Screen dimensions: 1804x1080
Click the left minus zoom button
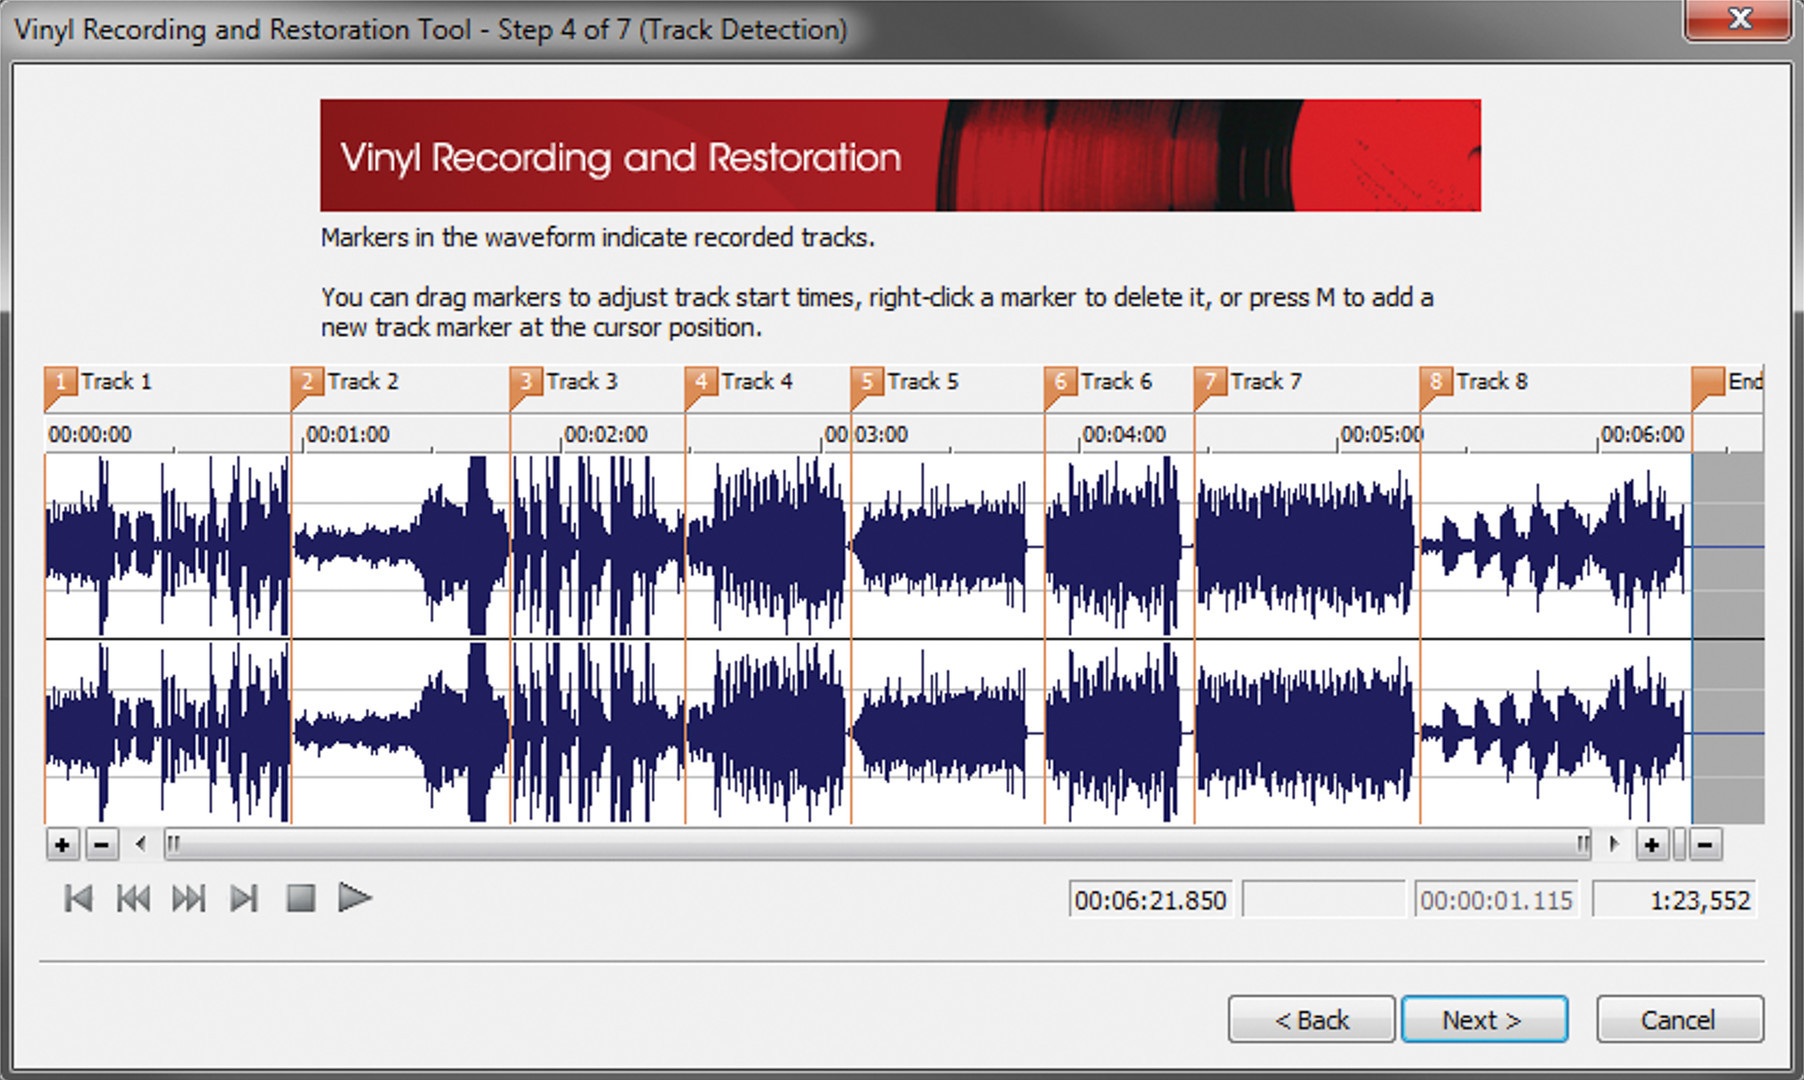point(101,845)
